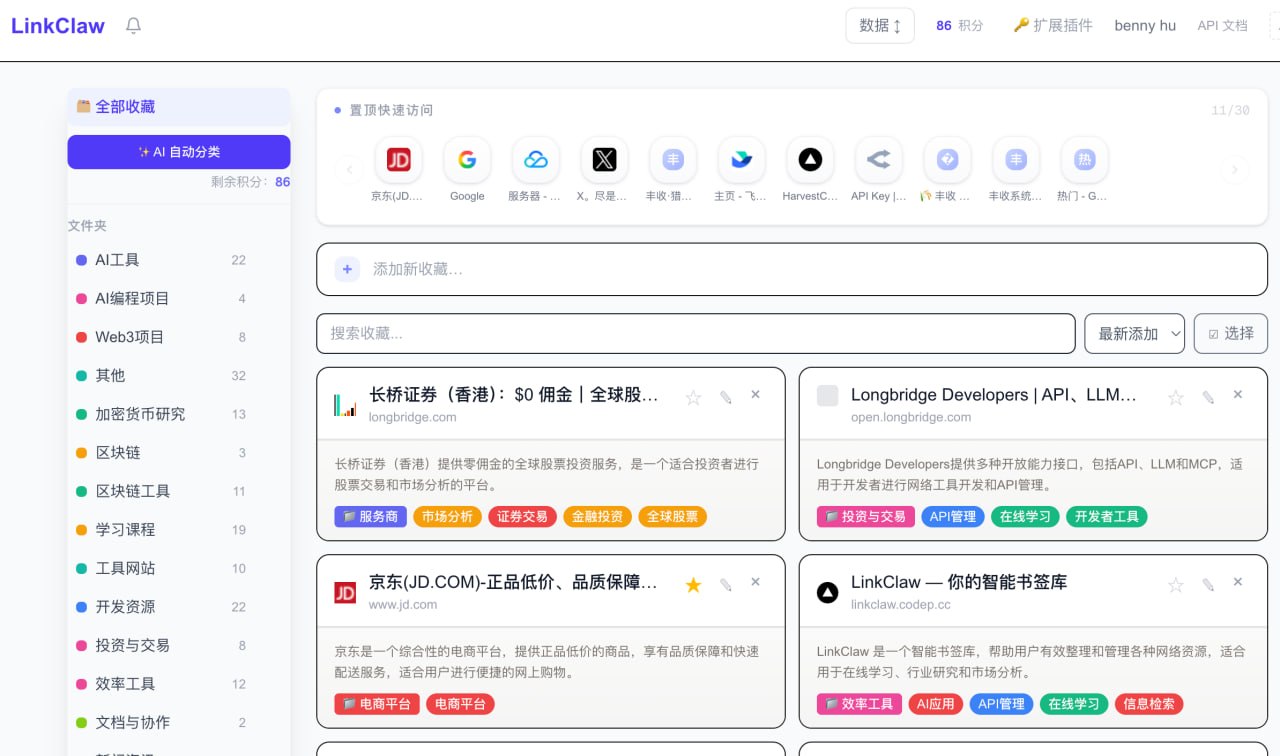Edit the LinkClaw 智能书签库 bookmark
The image size is (1280, 756).
1208,584
